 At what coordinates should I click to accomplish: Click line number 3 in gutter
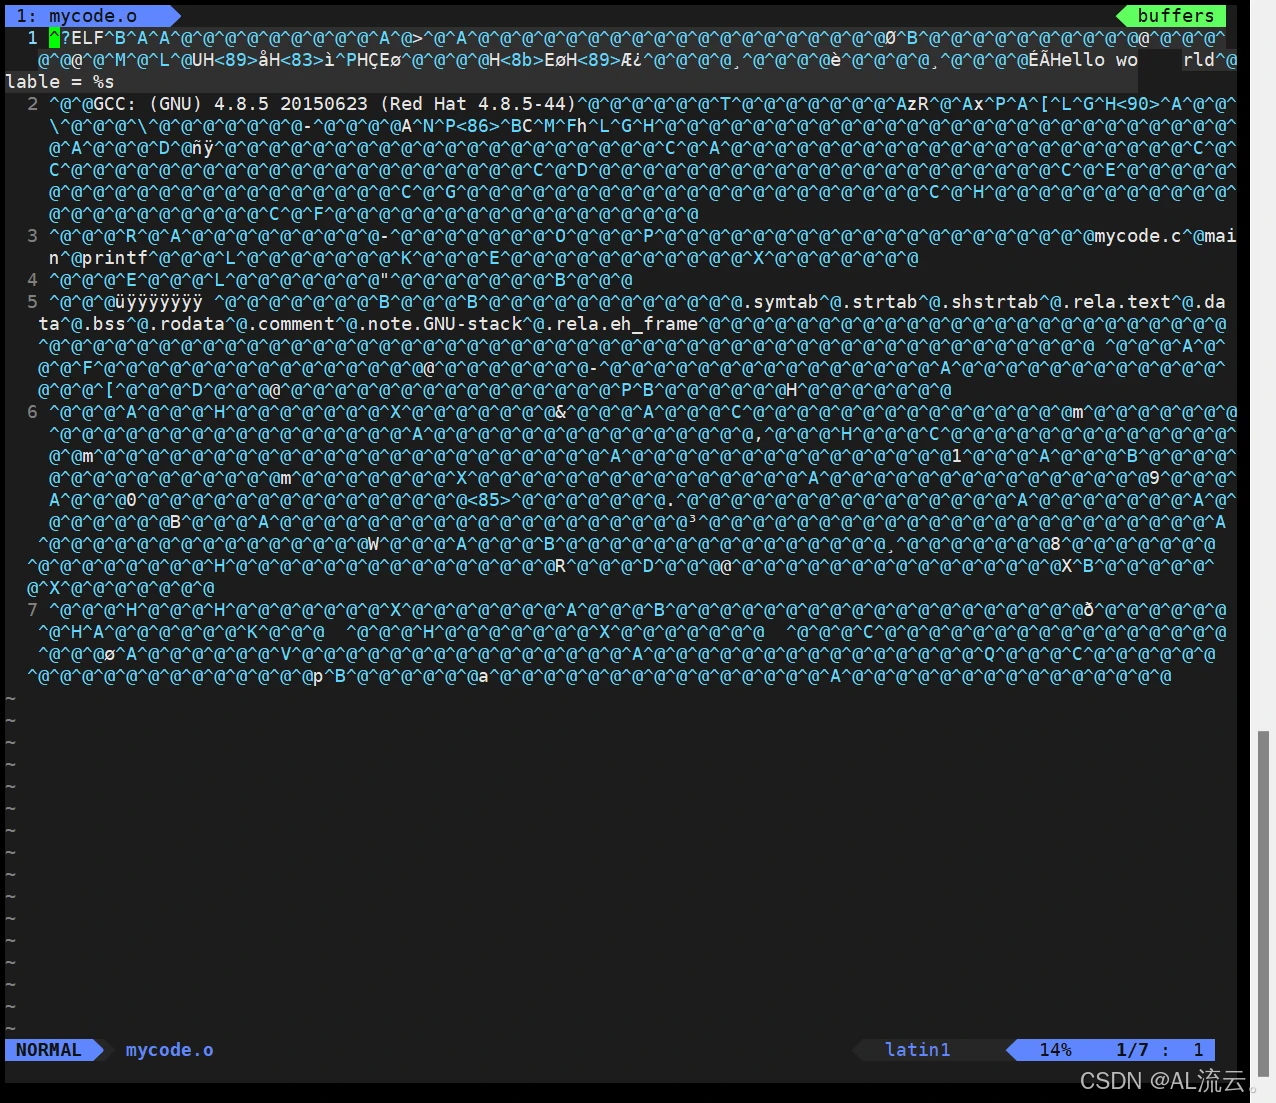point(32,236)
